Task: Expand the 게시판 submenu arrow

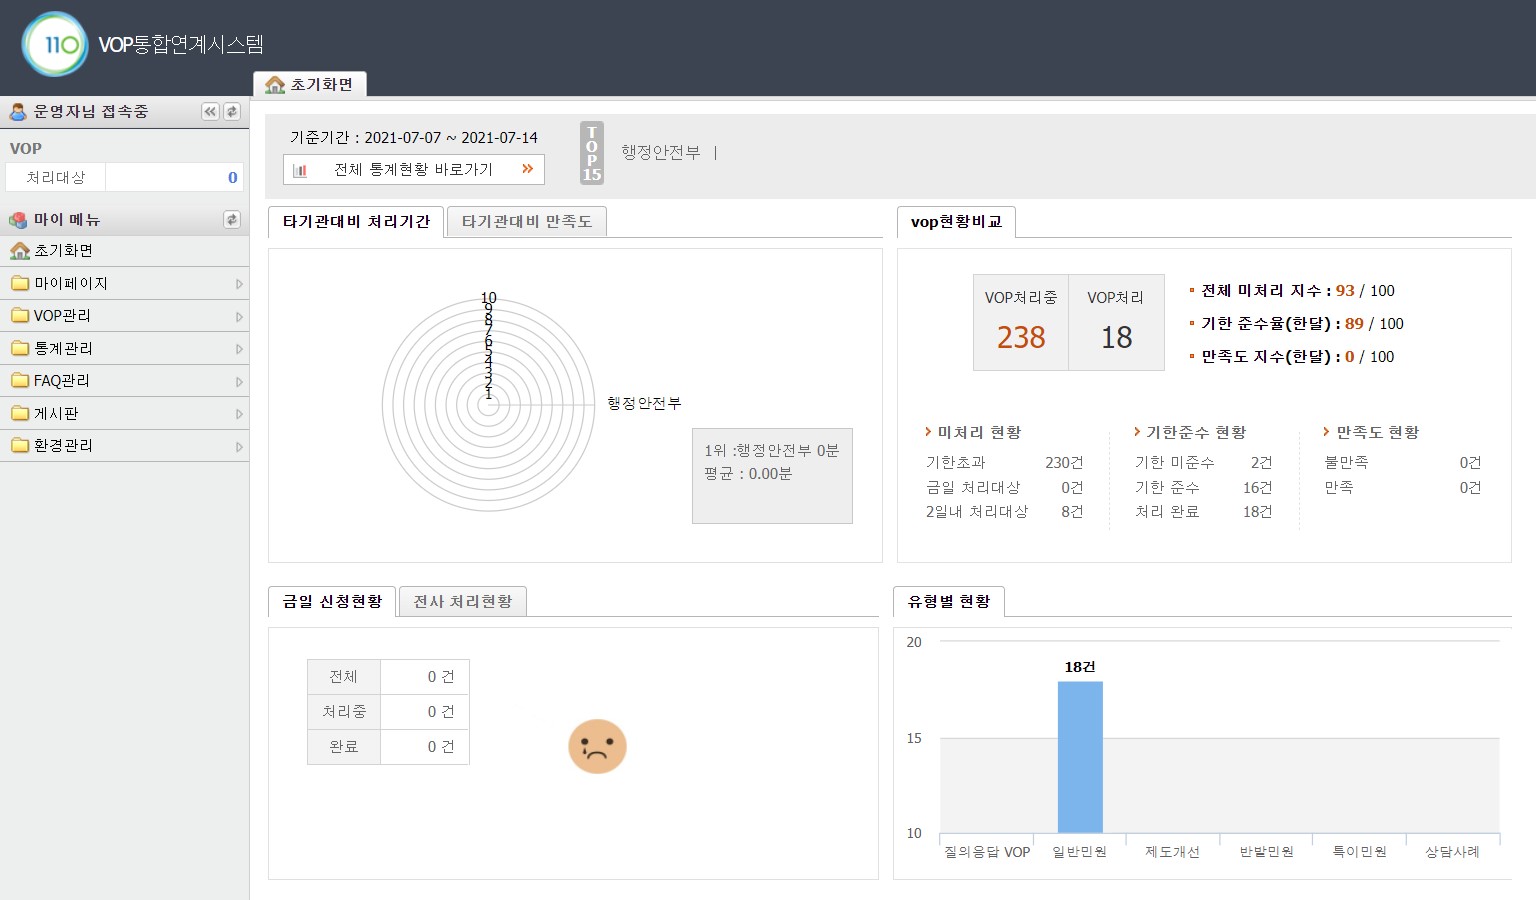Action: (239, 414)
